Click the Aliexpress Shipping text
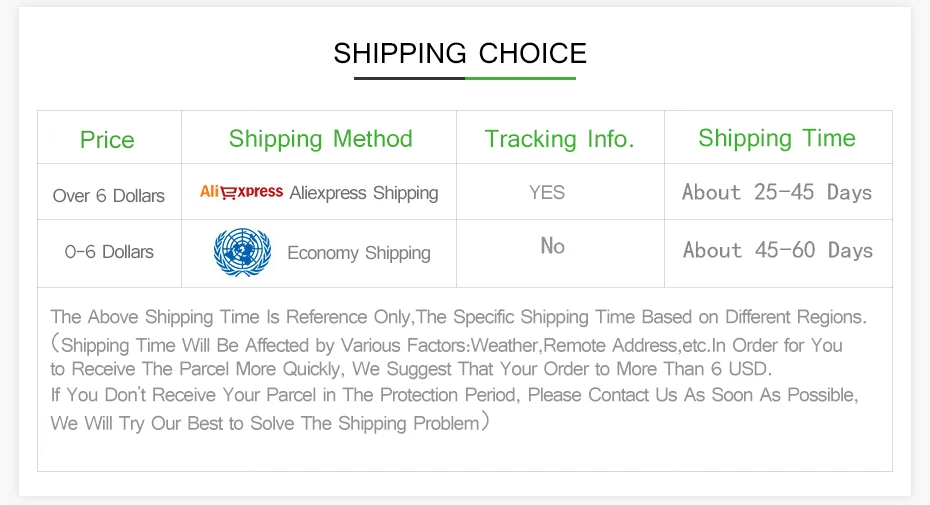 pyautogui.click(x=364, y=193)
